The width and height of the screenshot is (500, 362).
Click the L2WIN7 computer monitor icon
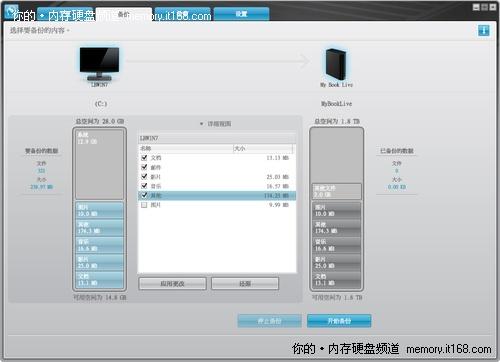tap(99, 64)
